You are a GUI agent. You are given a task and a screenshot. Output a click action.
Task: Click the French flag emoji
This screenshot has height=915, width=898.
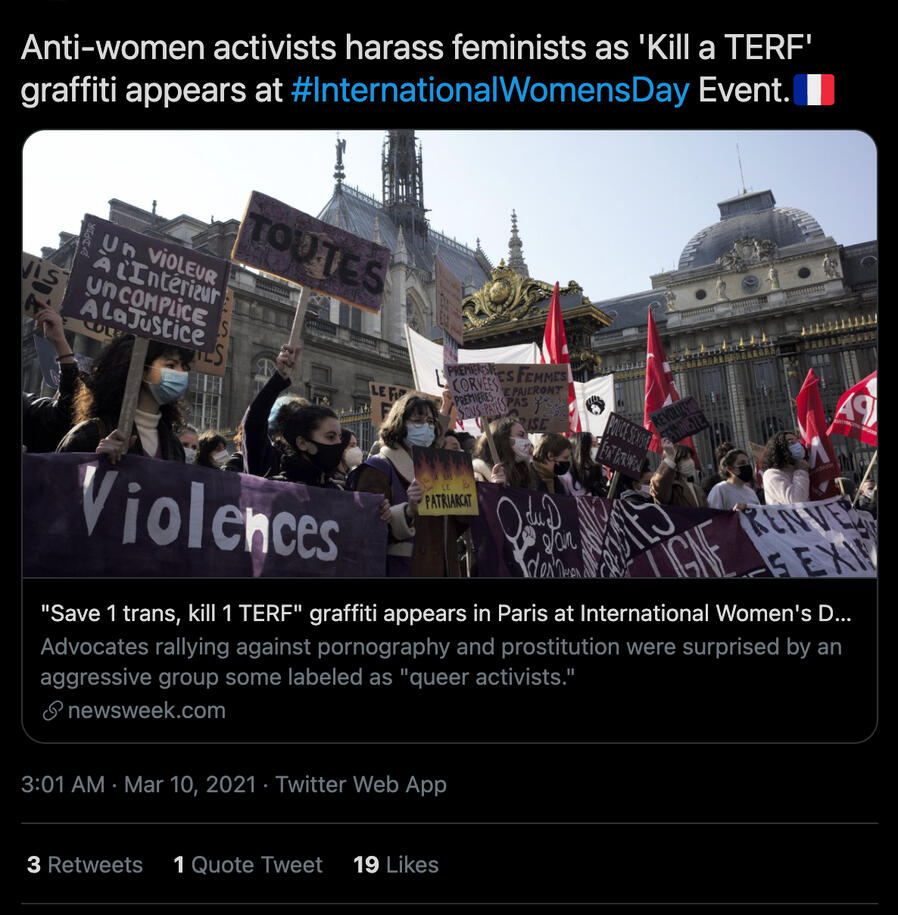(x=814, y=90)
